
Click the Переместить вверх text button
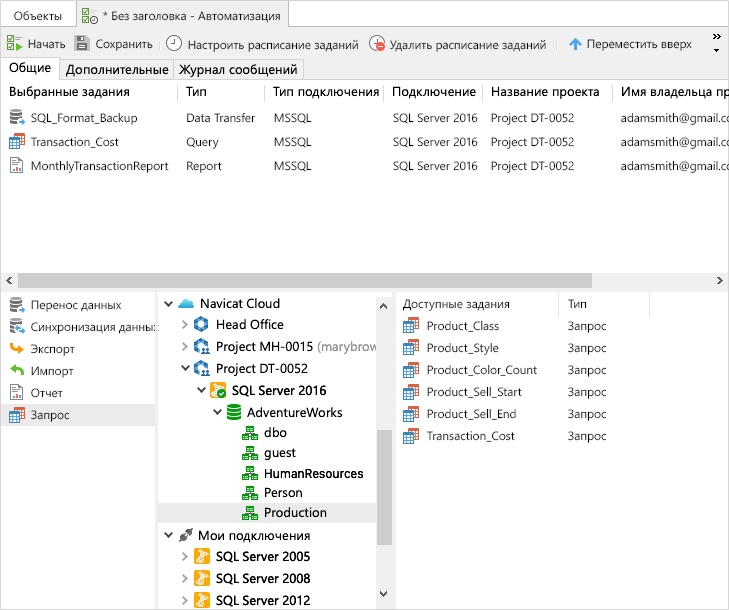639,44
